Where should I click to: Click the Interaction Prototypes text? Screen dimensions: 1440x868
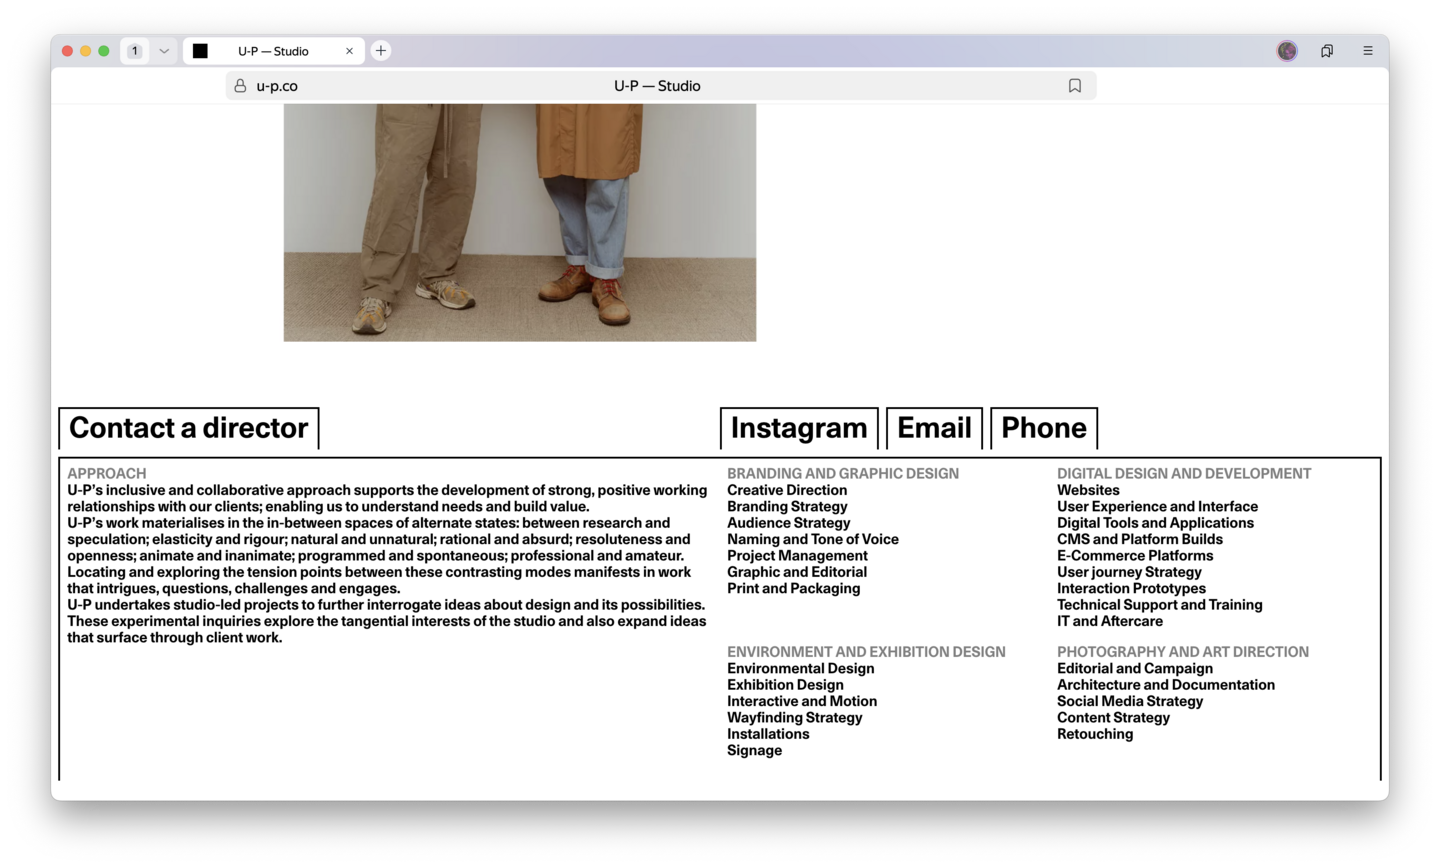[x=1131, y=589]
